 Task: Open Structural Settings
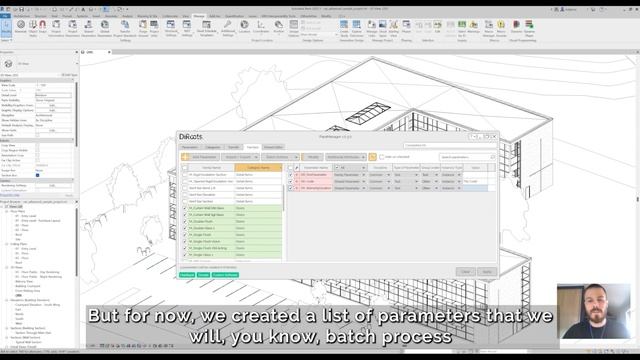click(171, 28)
